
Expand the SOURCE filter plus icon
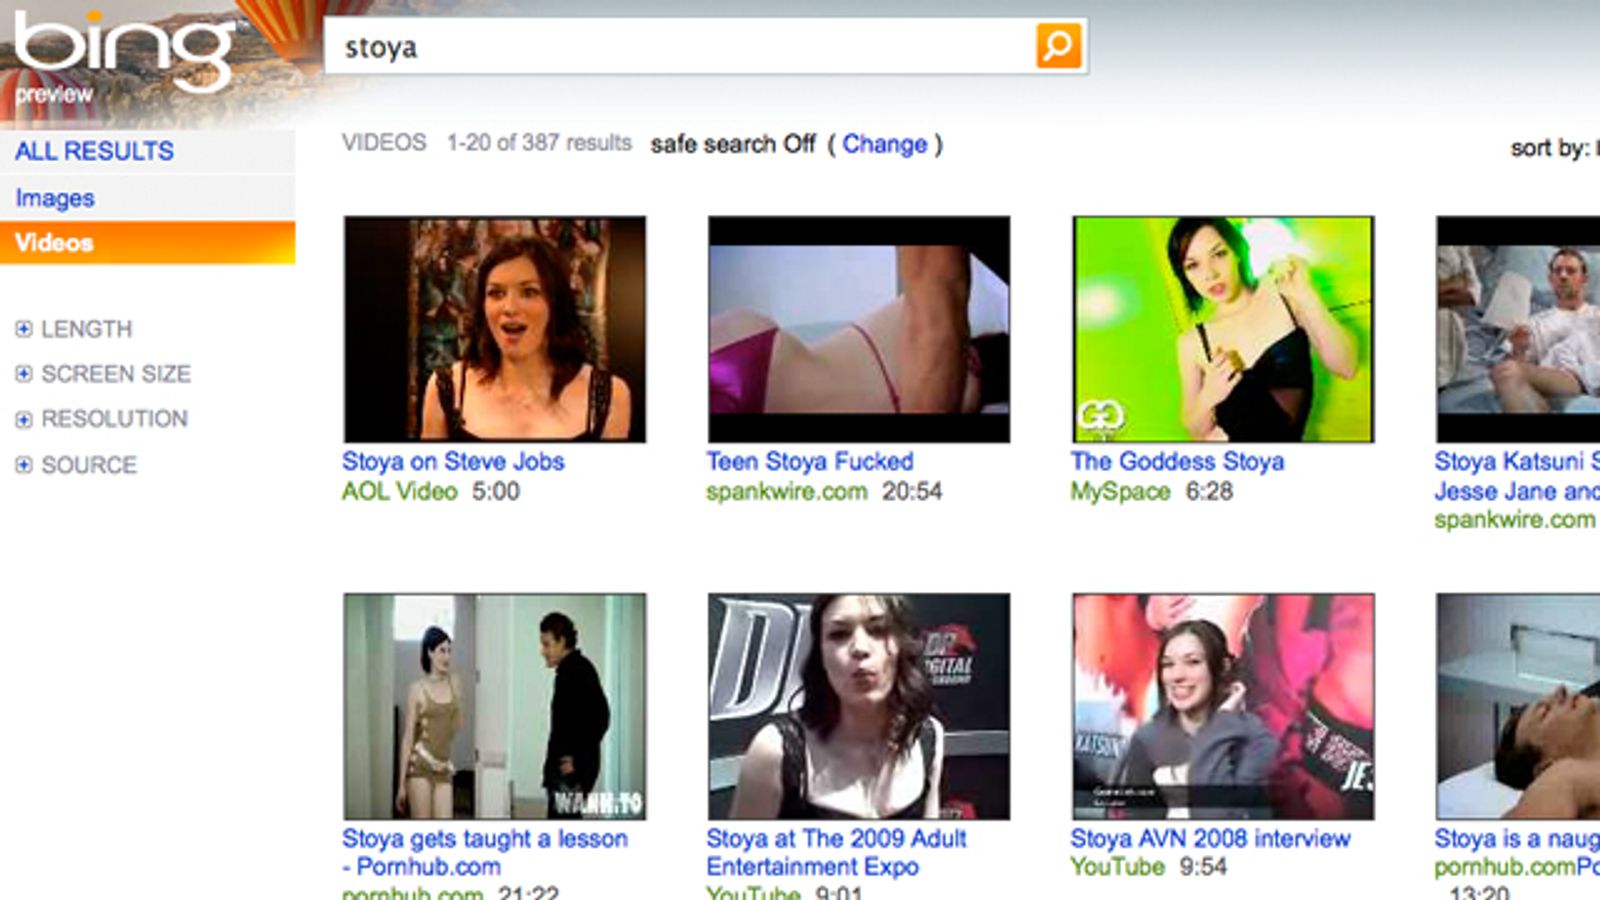(x=24, y=465)
